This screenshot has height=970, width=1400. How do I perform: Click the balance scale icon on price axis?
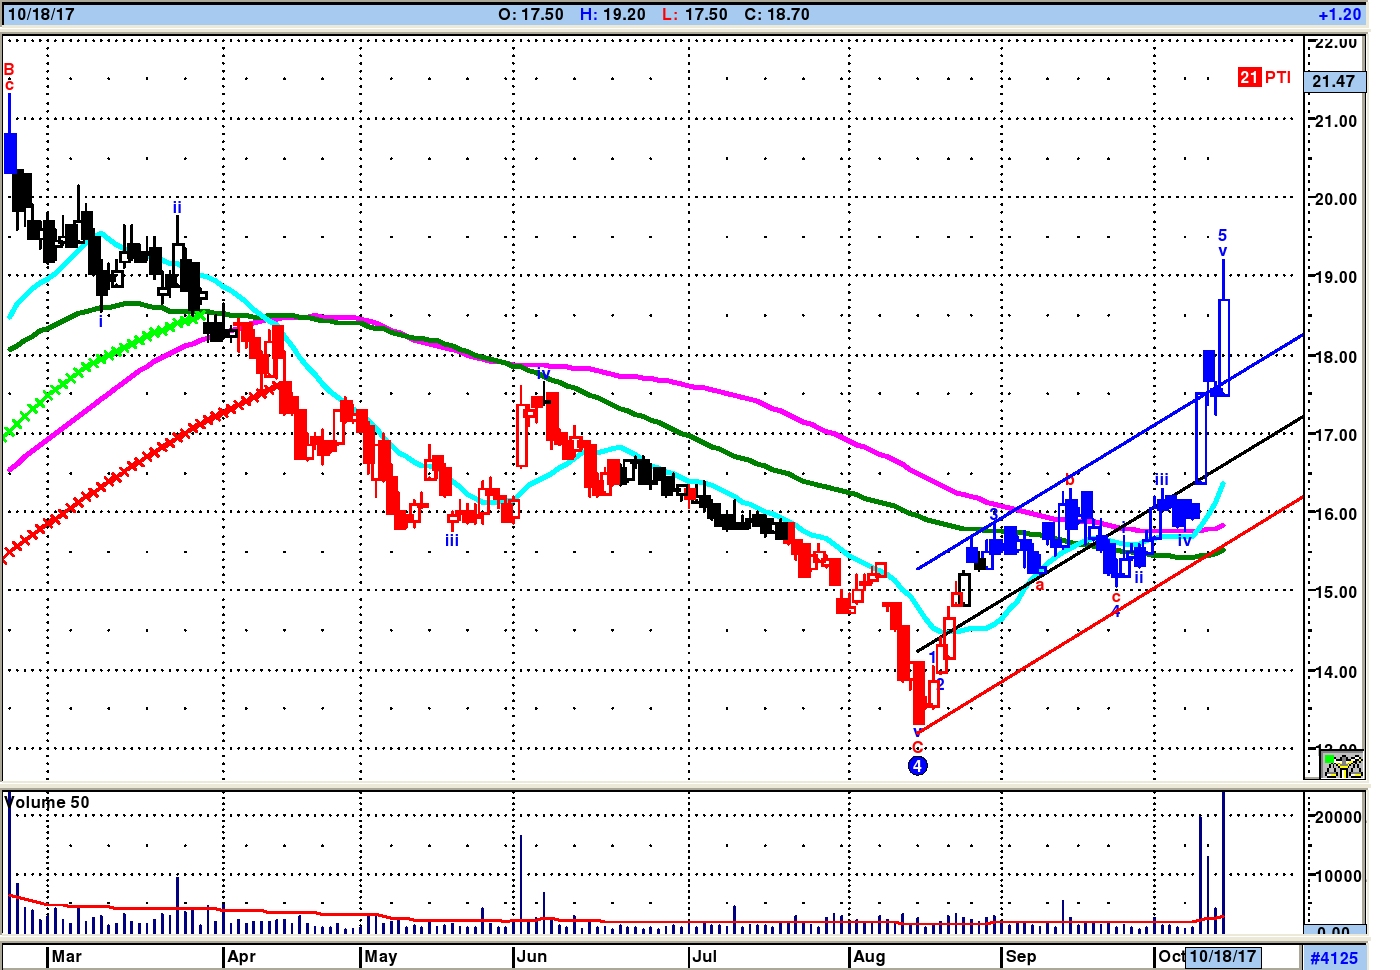(1343, 766)
